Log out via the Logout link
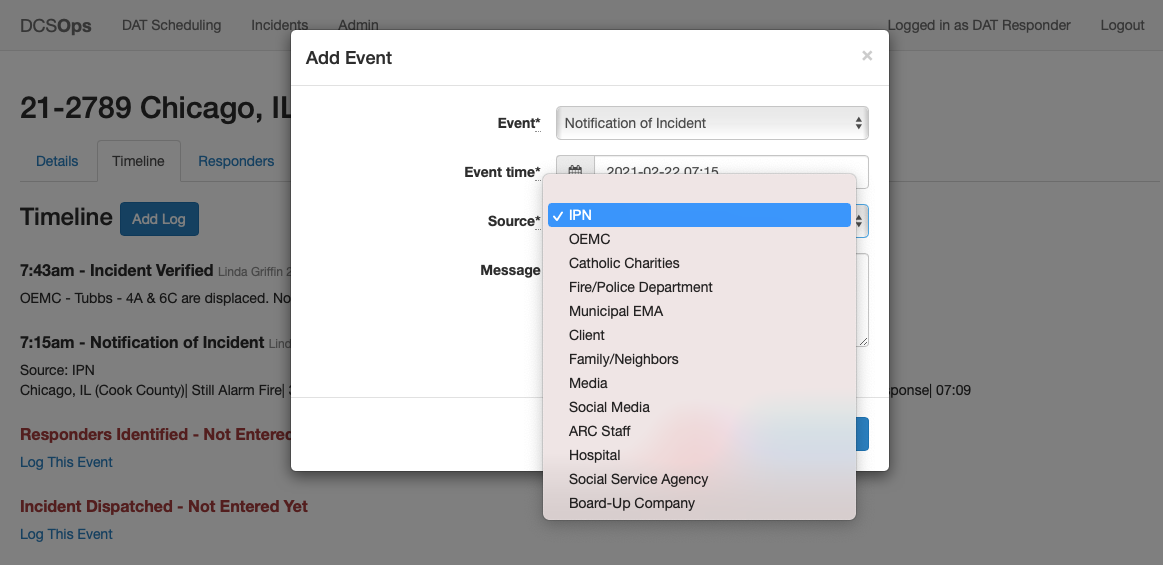1163x565 pixels. 1122,25
